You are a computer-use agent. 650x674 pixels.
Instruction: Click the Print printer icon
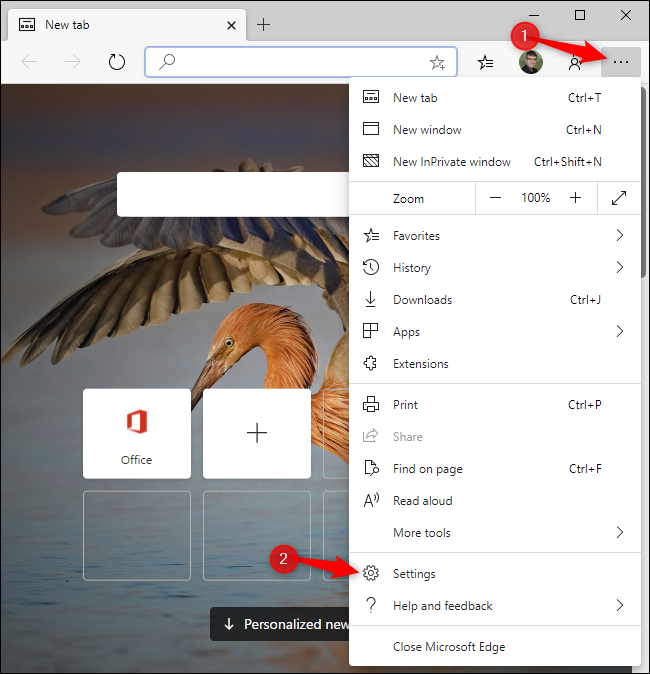(x=371, y=404)
